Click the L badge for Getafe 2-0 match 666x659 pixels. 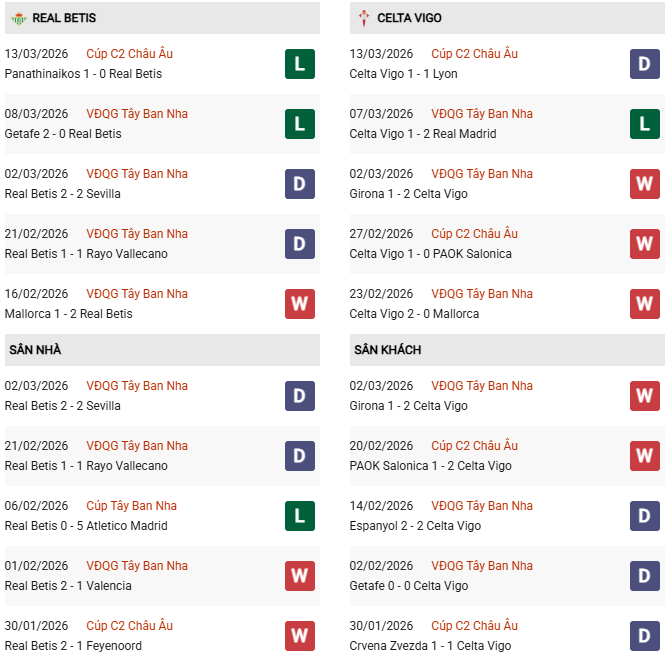[x=300, y=124]
